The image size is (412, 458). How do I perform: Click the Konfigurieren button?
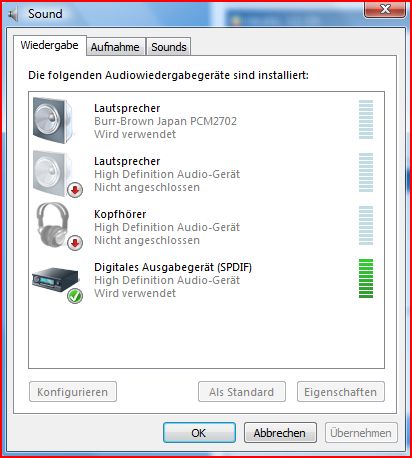[73, 392]
